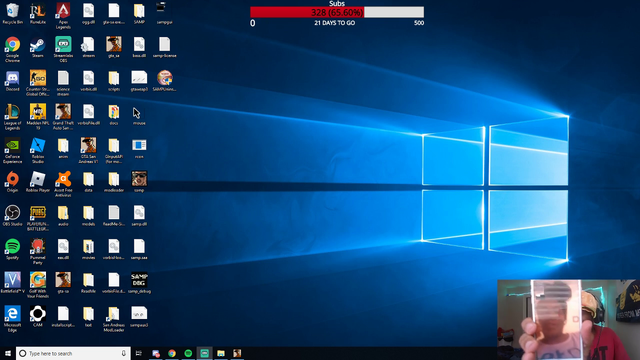
Task: Open Streamlabs OBS from the taskbar
Action: [x=204, y=353]
